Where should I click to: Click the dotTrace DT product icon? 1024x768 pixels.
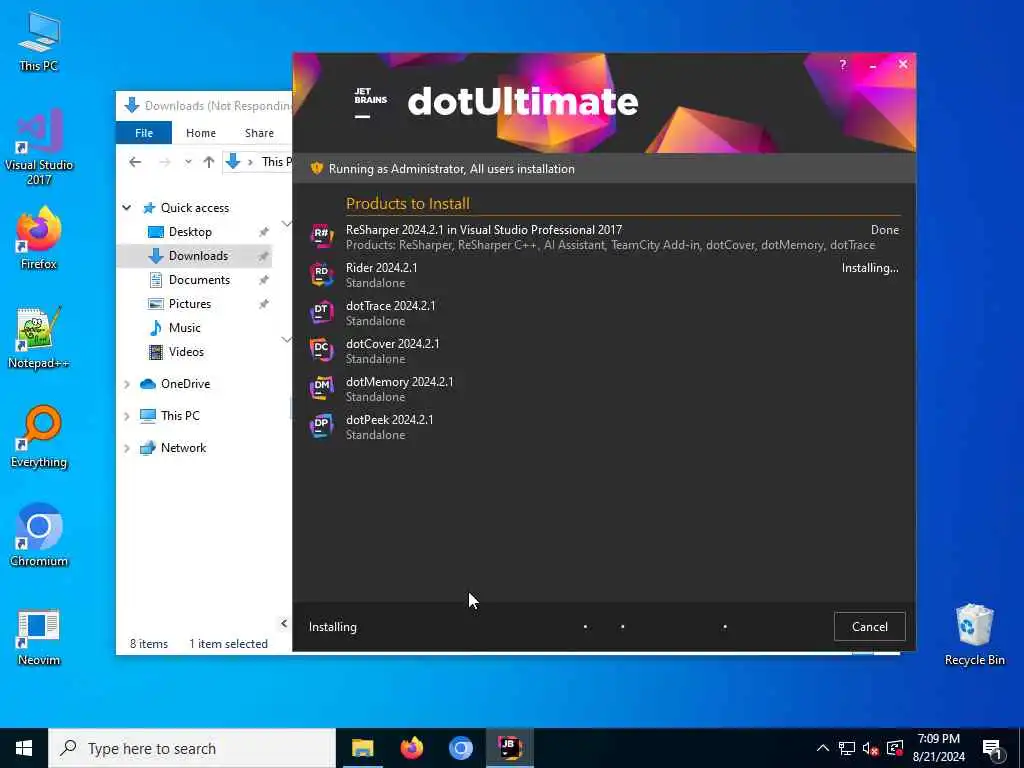pyautogui.click(x=321, y=312)
